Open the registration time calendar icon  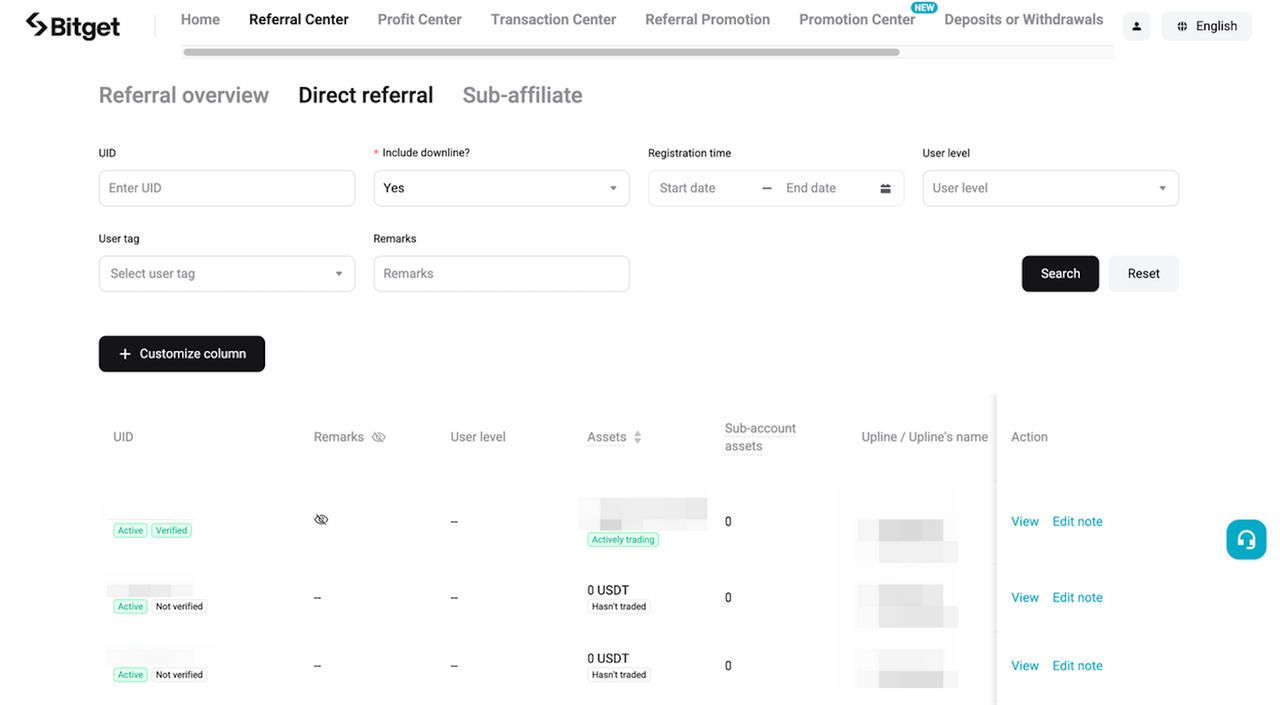point(885,188)
